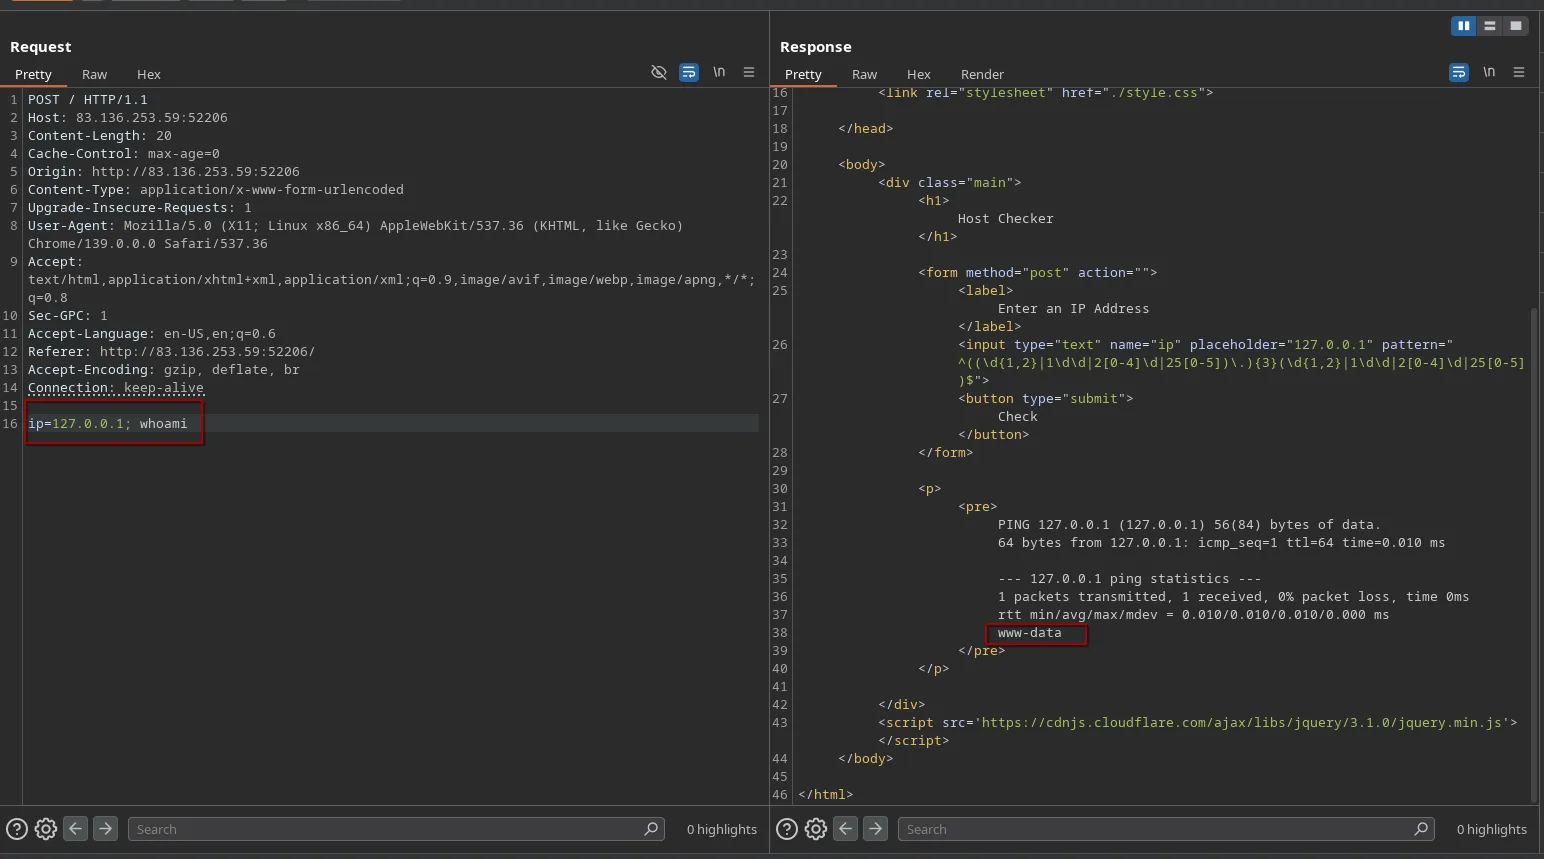Screen dimensions: 1544x859
Task: Click the User-Agent header line
Action: coord(356,235)
